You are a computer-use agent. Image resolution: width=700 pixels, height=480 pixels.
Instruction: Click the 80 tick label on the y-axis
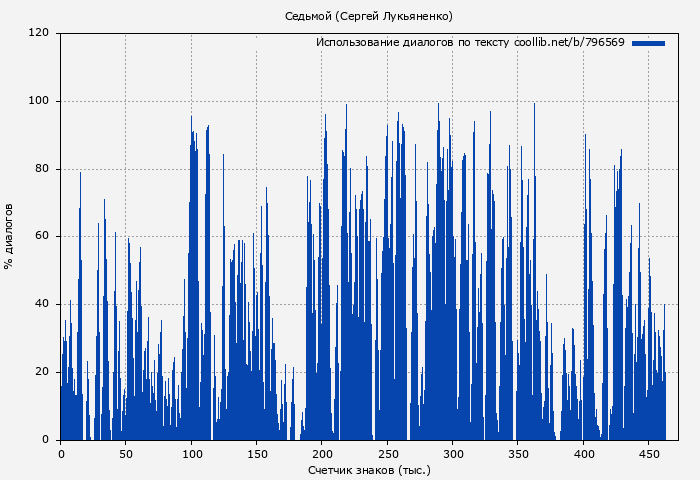(42, 169)
